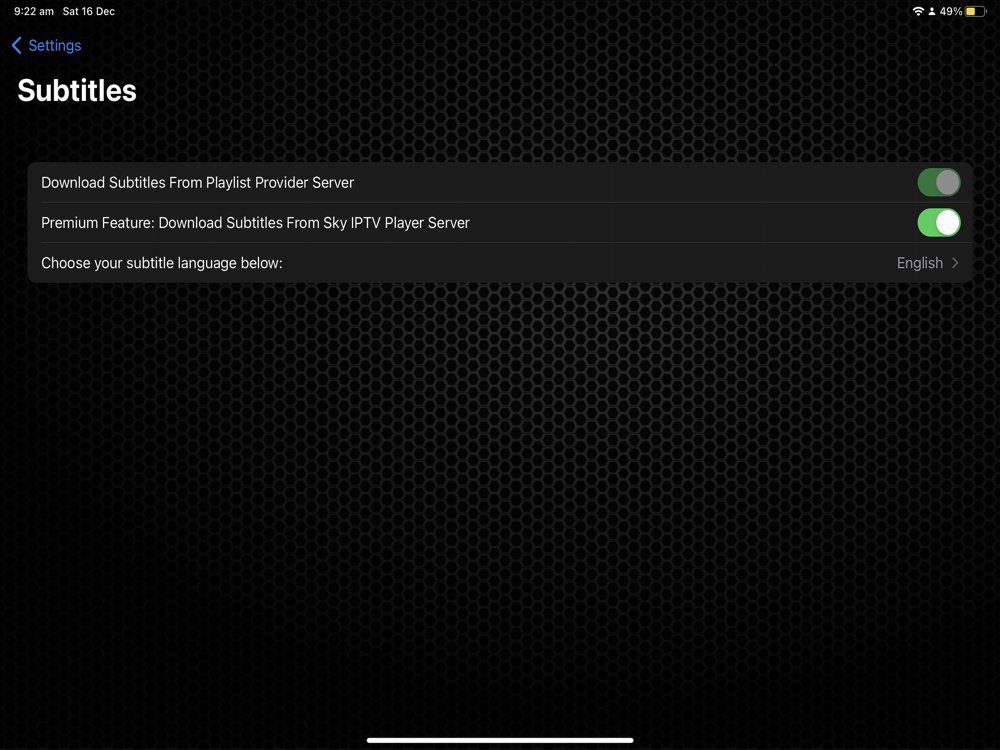Tap the person icon in status bar
This screenshot has height=750, width=1000.
(932, 11)
